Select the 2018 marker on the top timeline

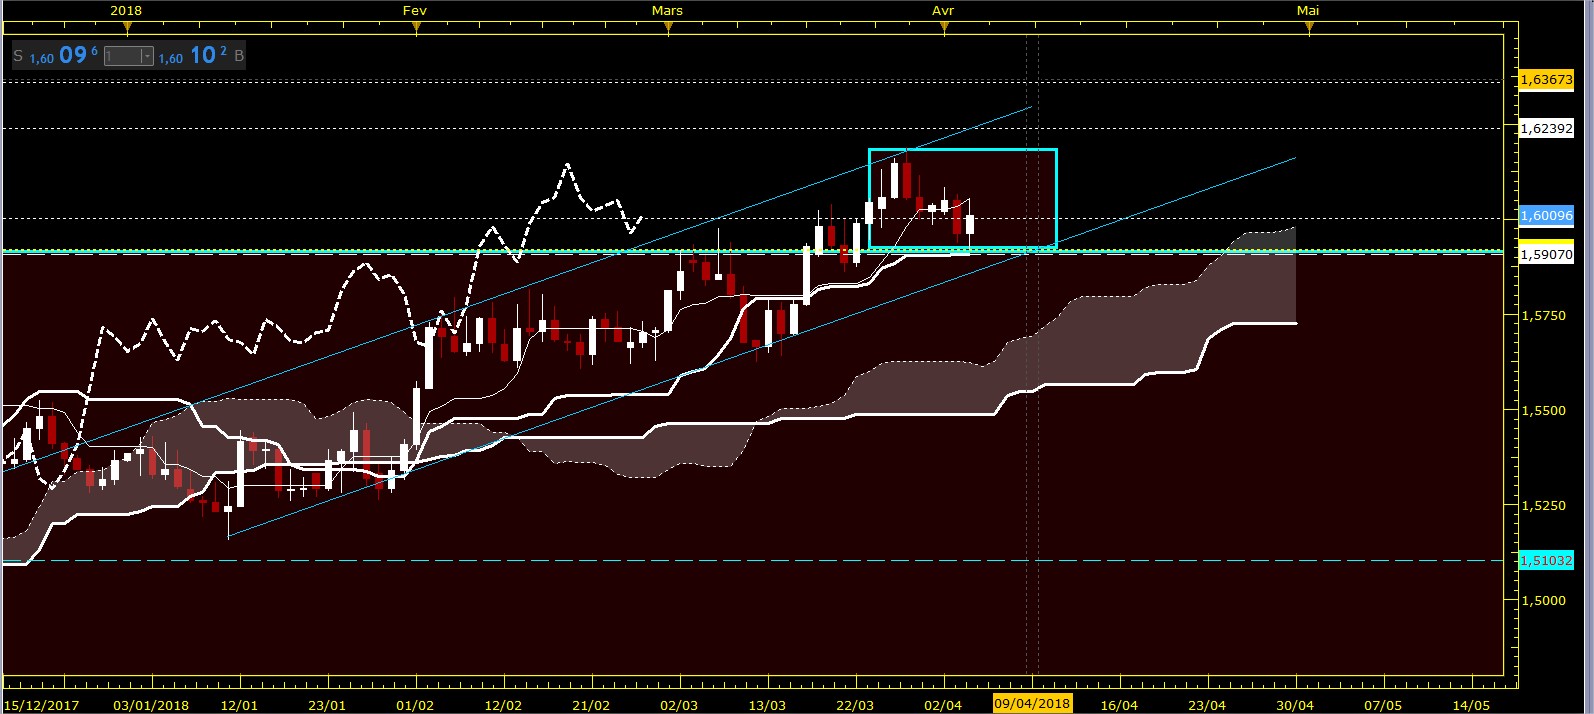[126, 11]
